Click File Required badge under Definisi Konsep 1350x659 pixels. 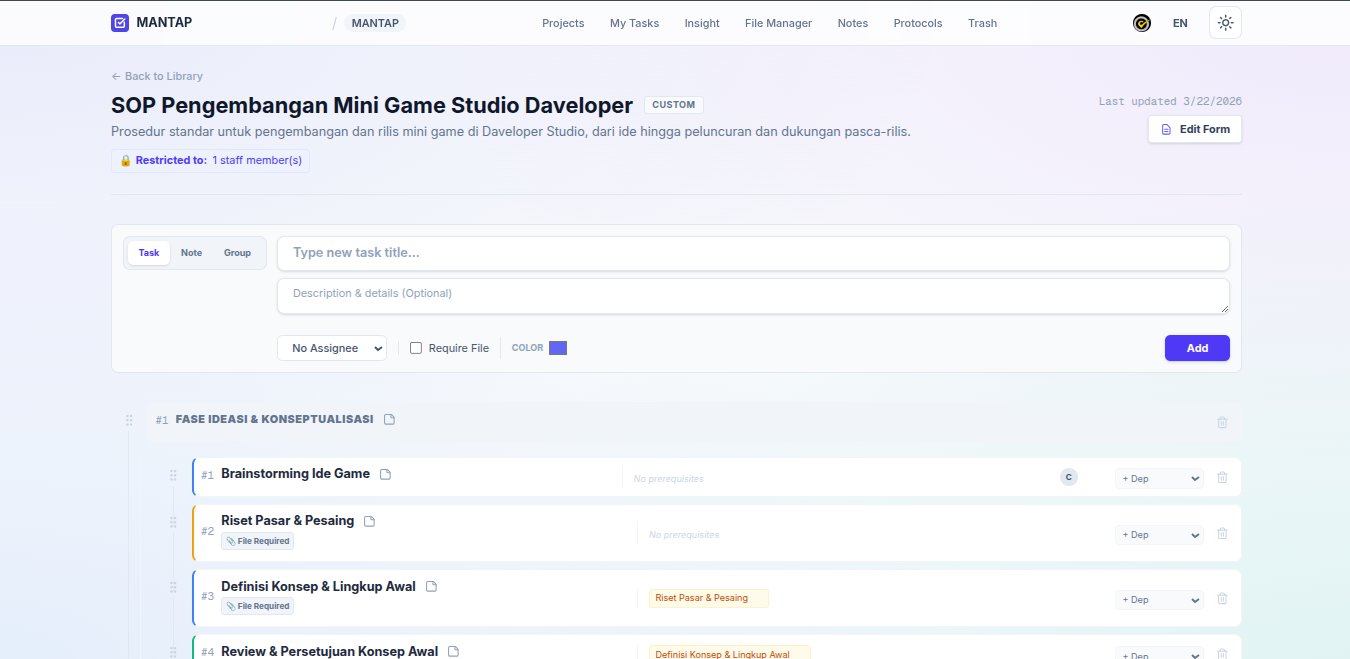point(258,606)
